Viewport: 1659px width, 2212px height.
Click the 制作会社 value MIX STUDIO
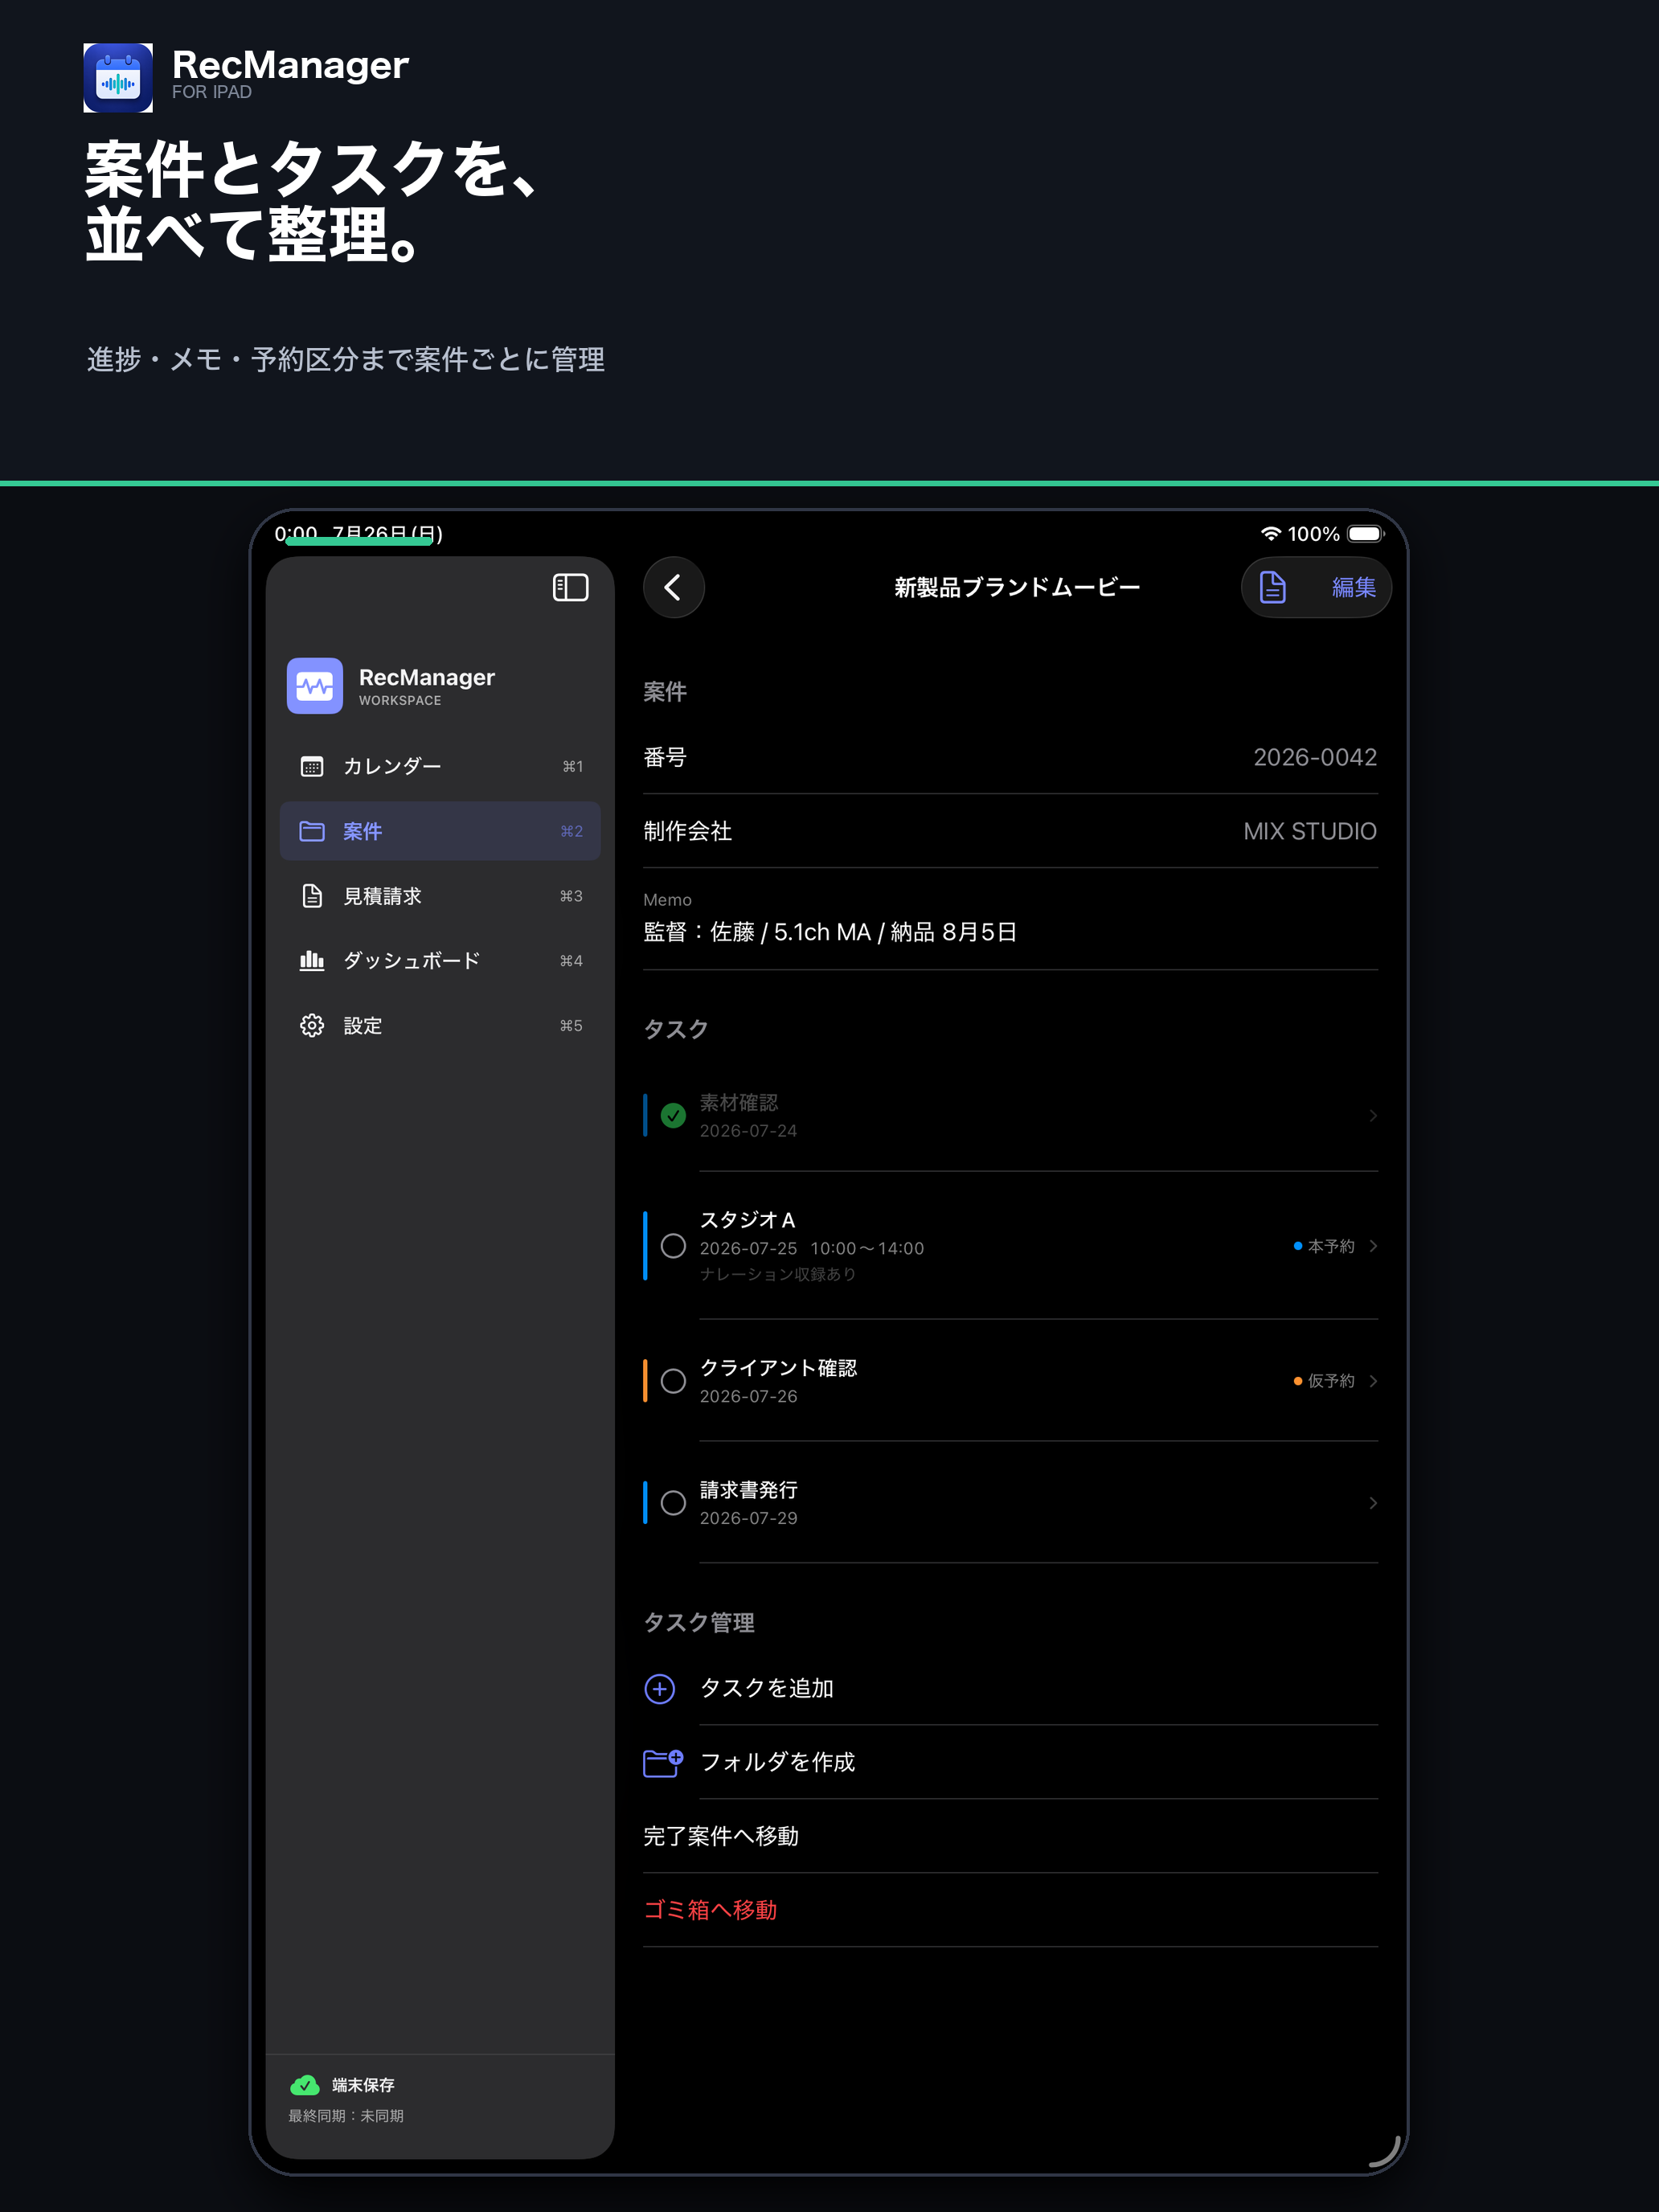coord(1310,831)
